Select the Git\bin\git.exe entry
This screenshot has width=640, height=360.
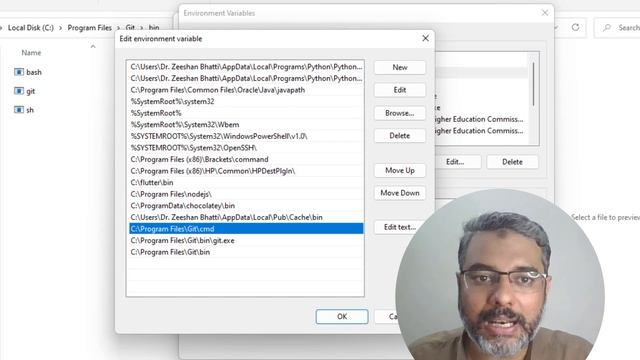tap(246, 240)
